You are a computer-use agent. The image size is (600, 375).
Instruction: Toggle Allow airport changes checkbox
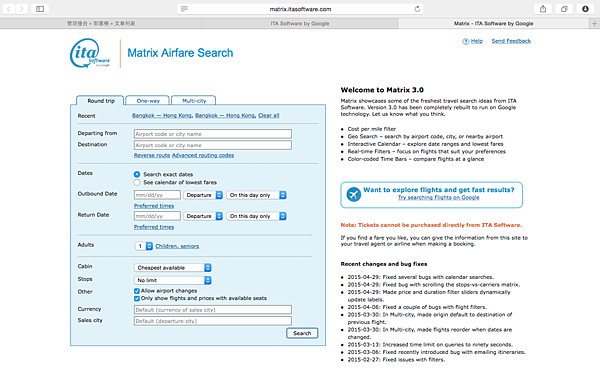pyautogui.click(x=137, y=291)
